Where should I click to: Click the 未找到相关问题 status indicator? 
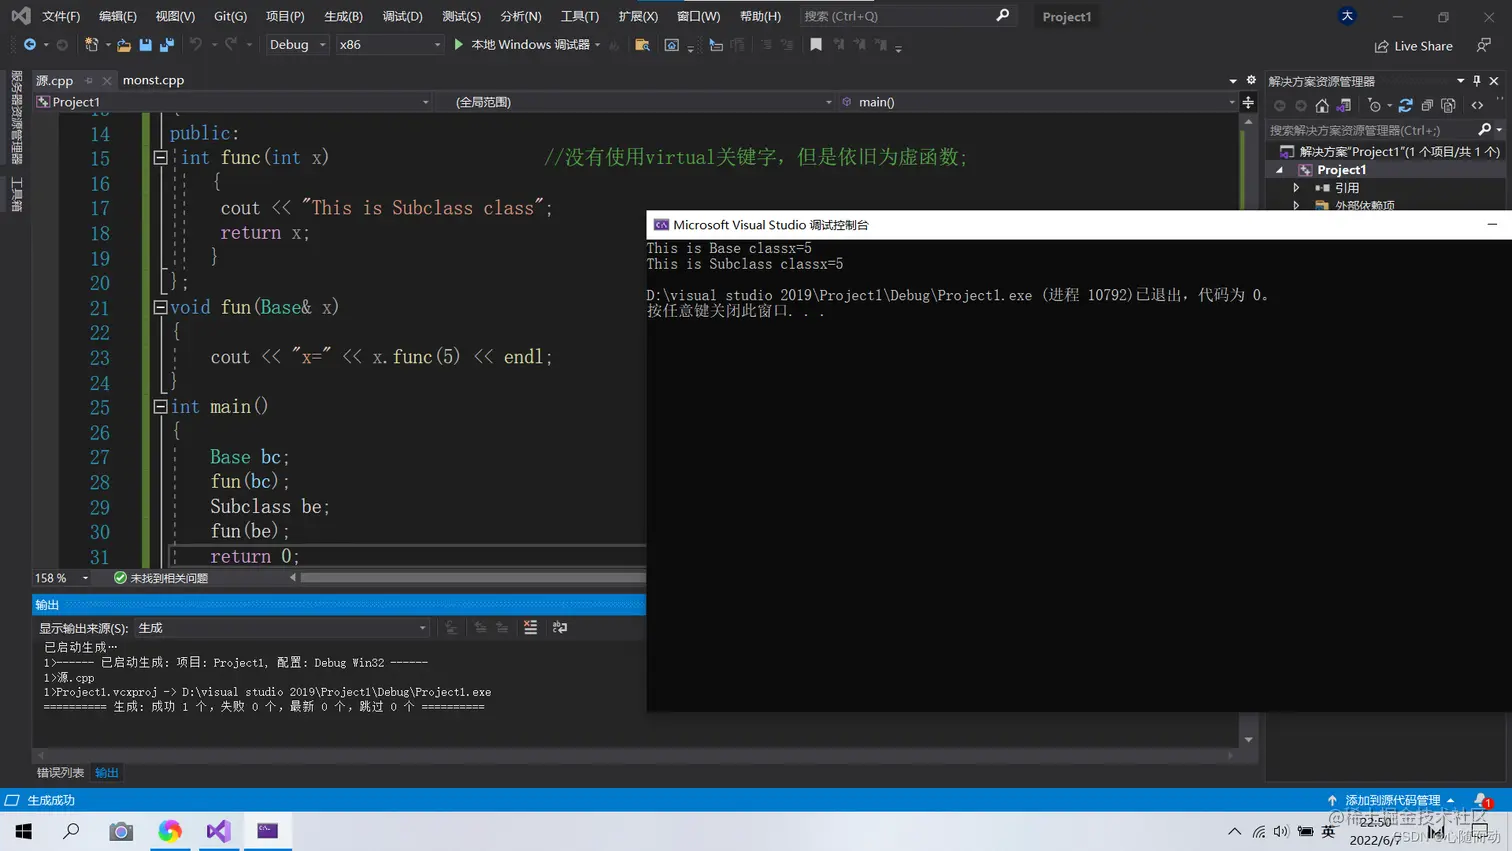[161, 578]
